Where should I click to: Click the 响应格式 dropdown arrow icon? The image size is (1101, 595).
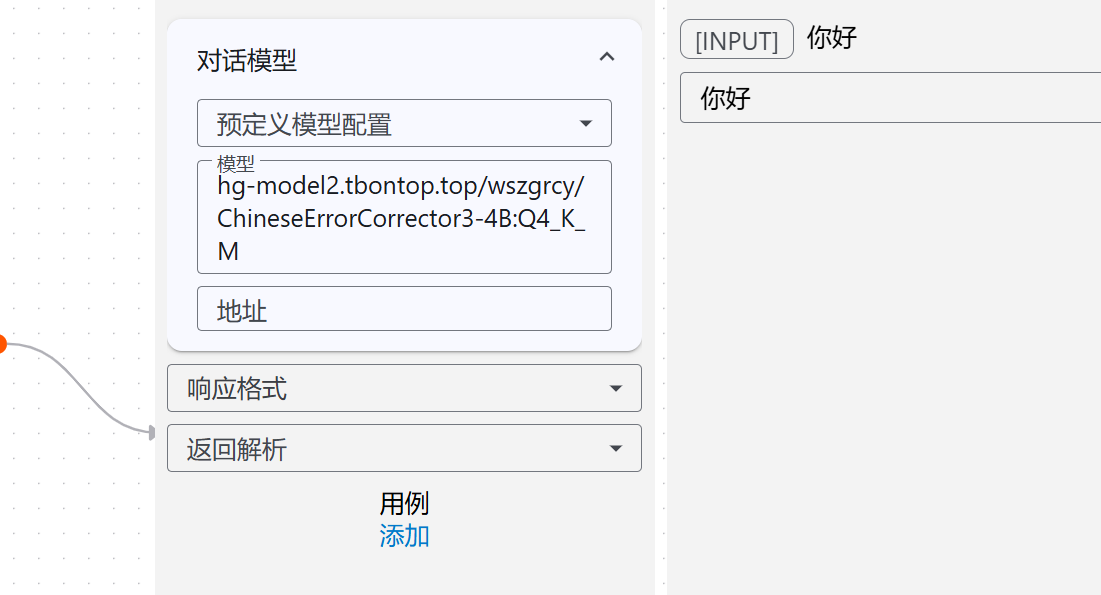click(x=616, y=389)
